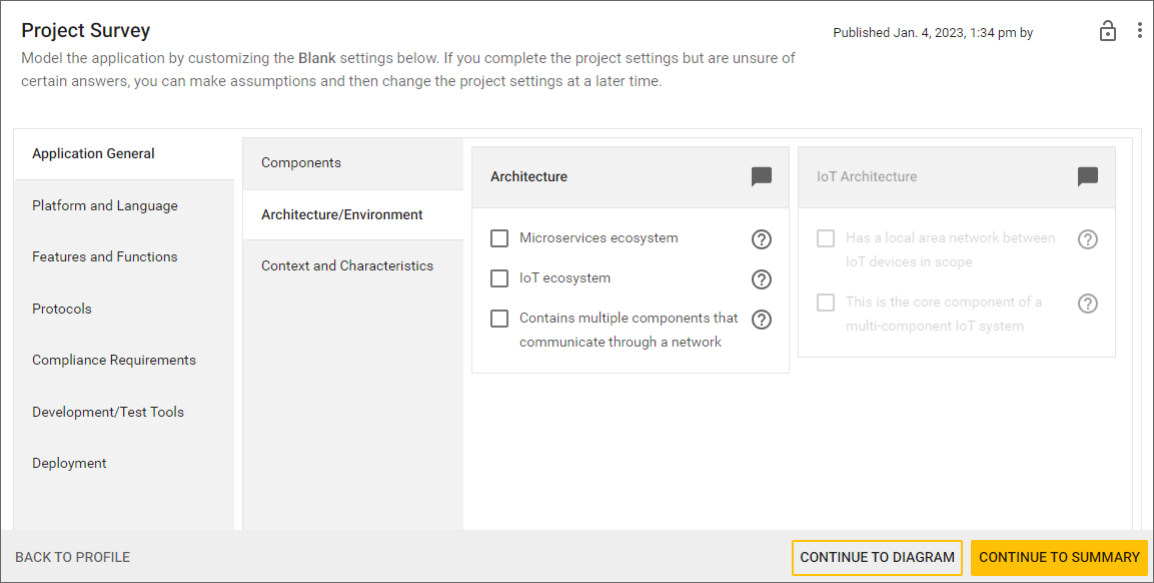The width and height of the screenshot is (1154, 583).
Task: Select the Components subsection
Action: point(301,163)
